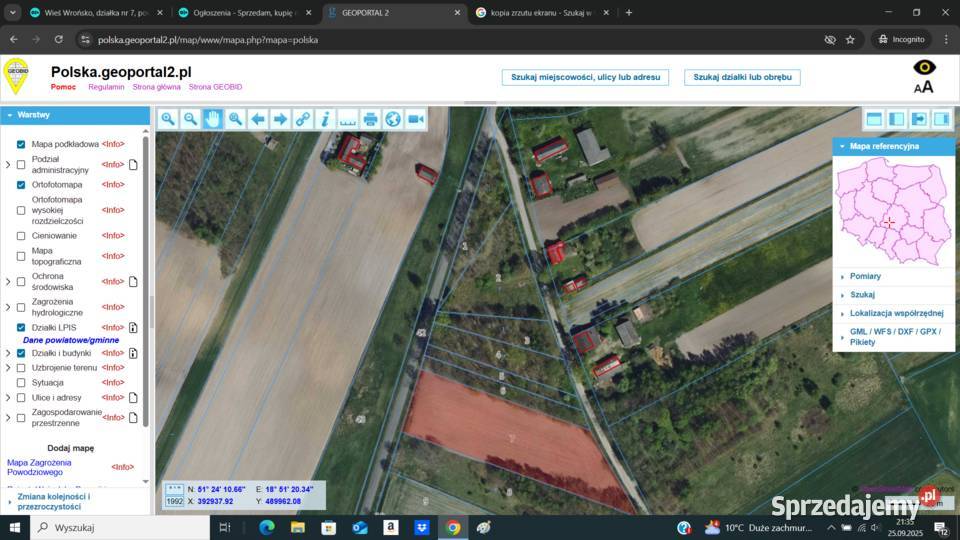Activate the info 'i' identify tool
The image size is (960, 540).
click(325, 119)
